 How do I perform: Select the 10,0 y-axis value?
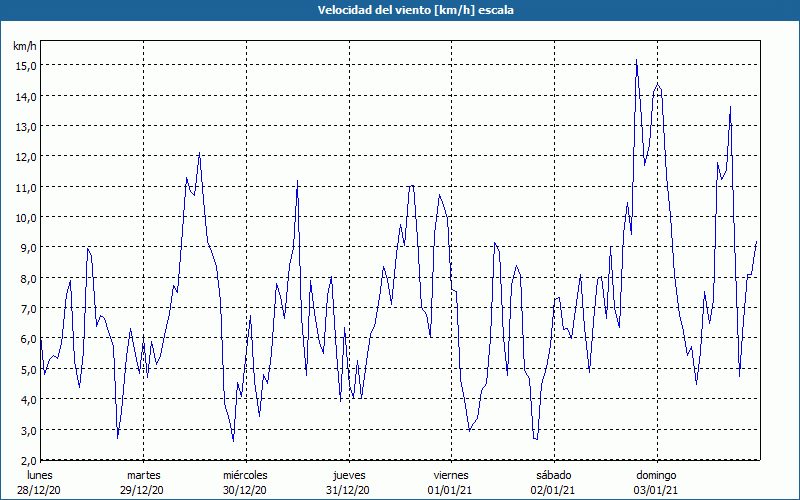(26, 217)
